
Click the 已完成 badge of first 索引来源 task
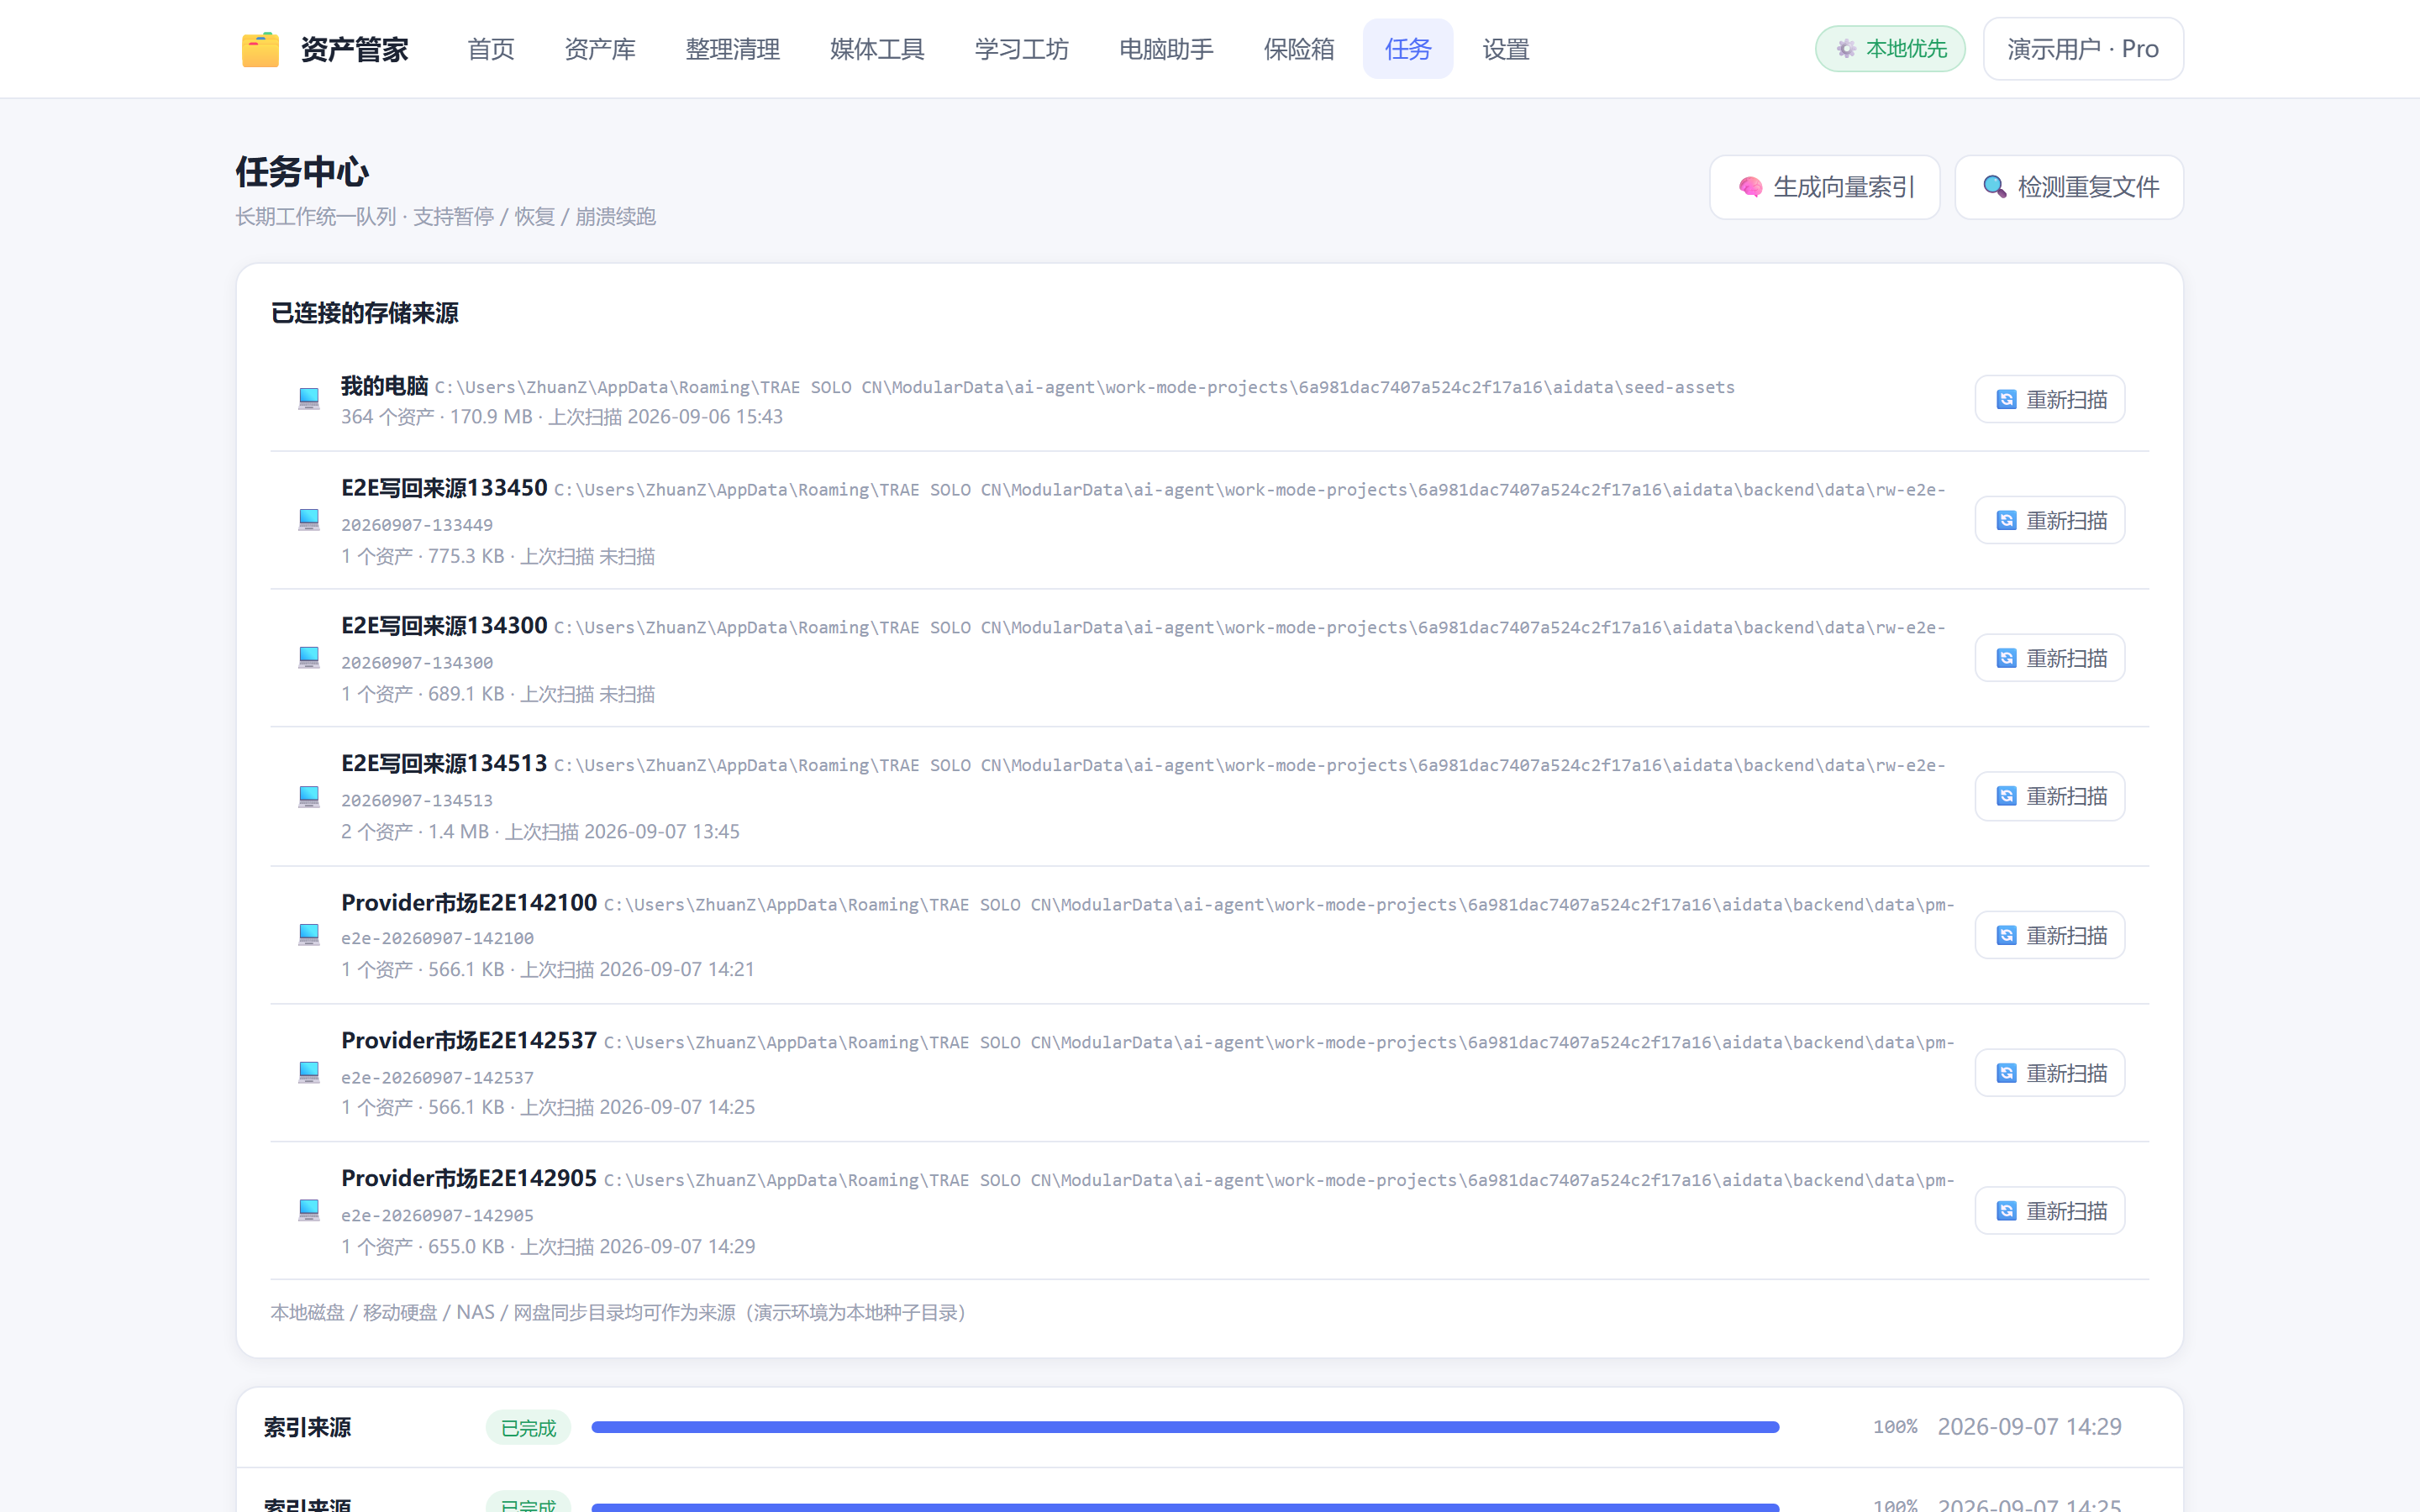click(528, 1427)
